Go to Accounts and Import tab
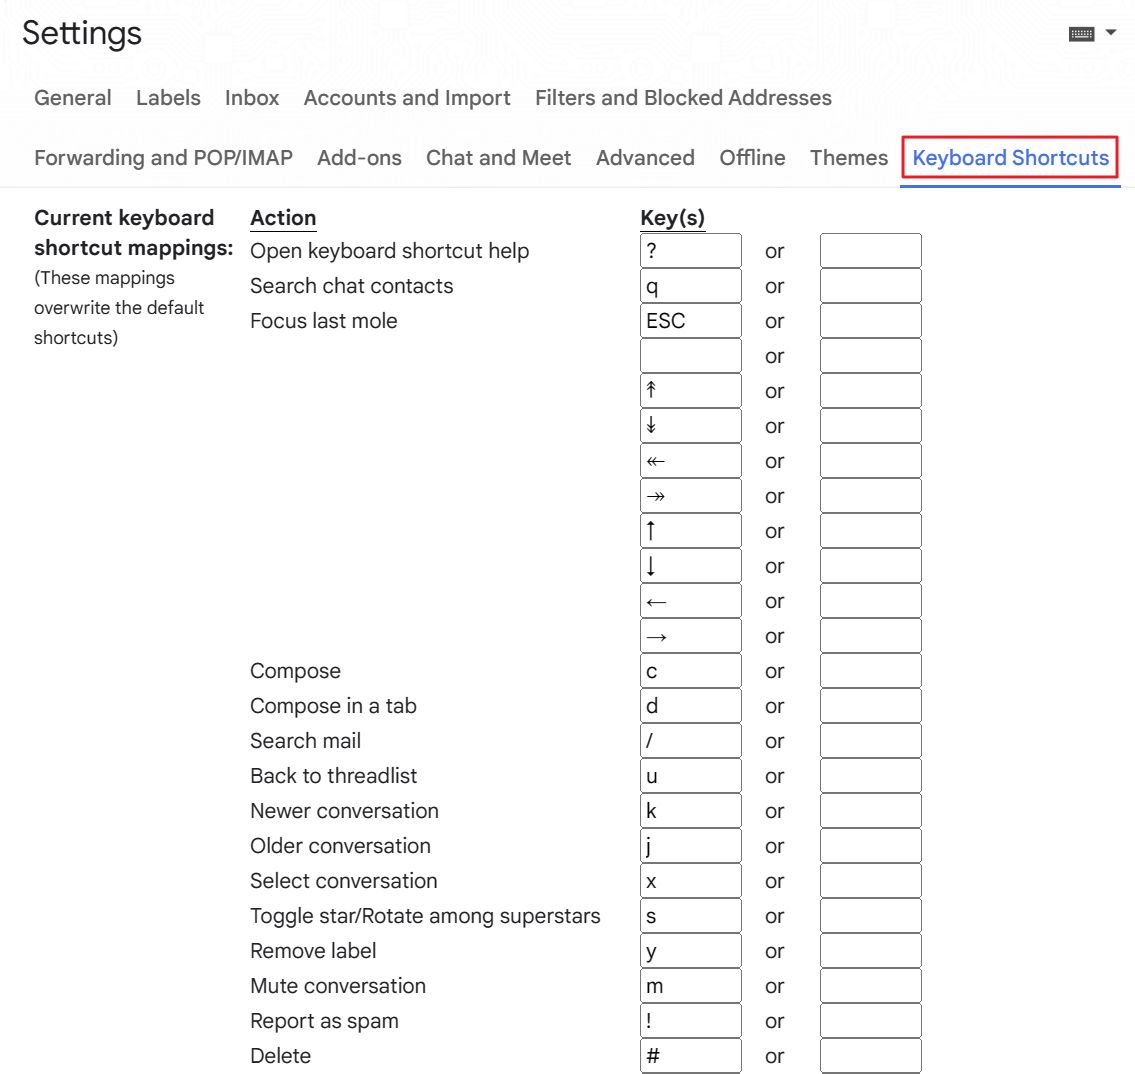The width and height of the screenshot is (1135, 1074). (407, 98)
